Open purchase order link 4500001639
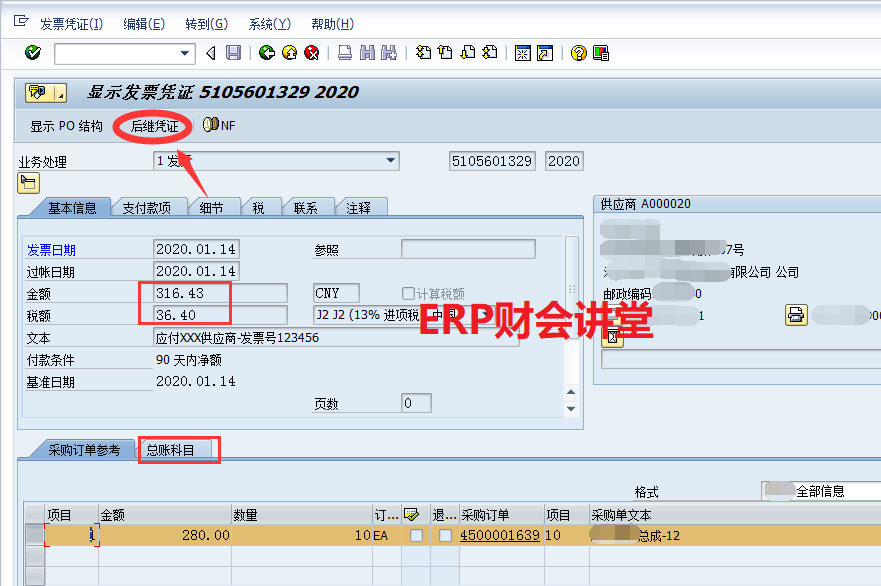This screenshot has height=586, width=881. [500, 535]
